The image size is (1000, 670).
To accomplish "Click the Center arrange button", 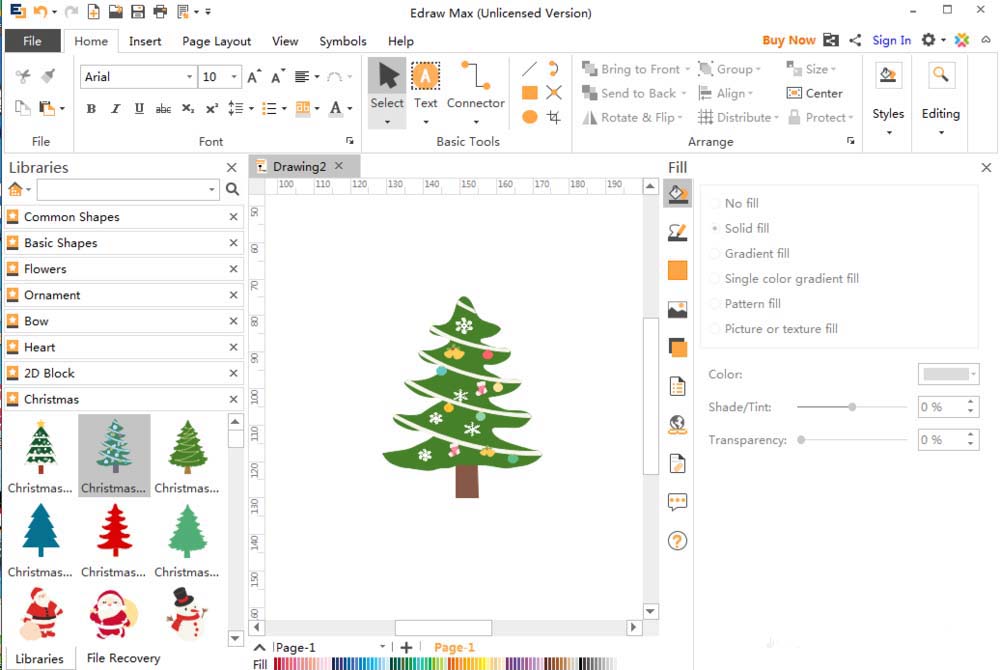I will [x=814, y=93].
